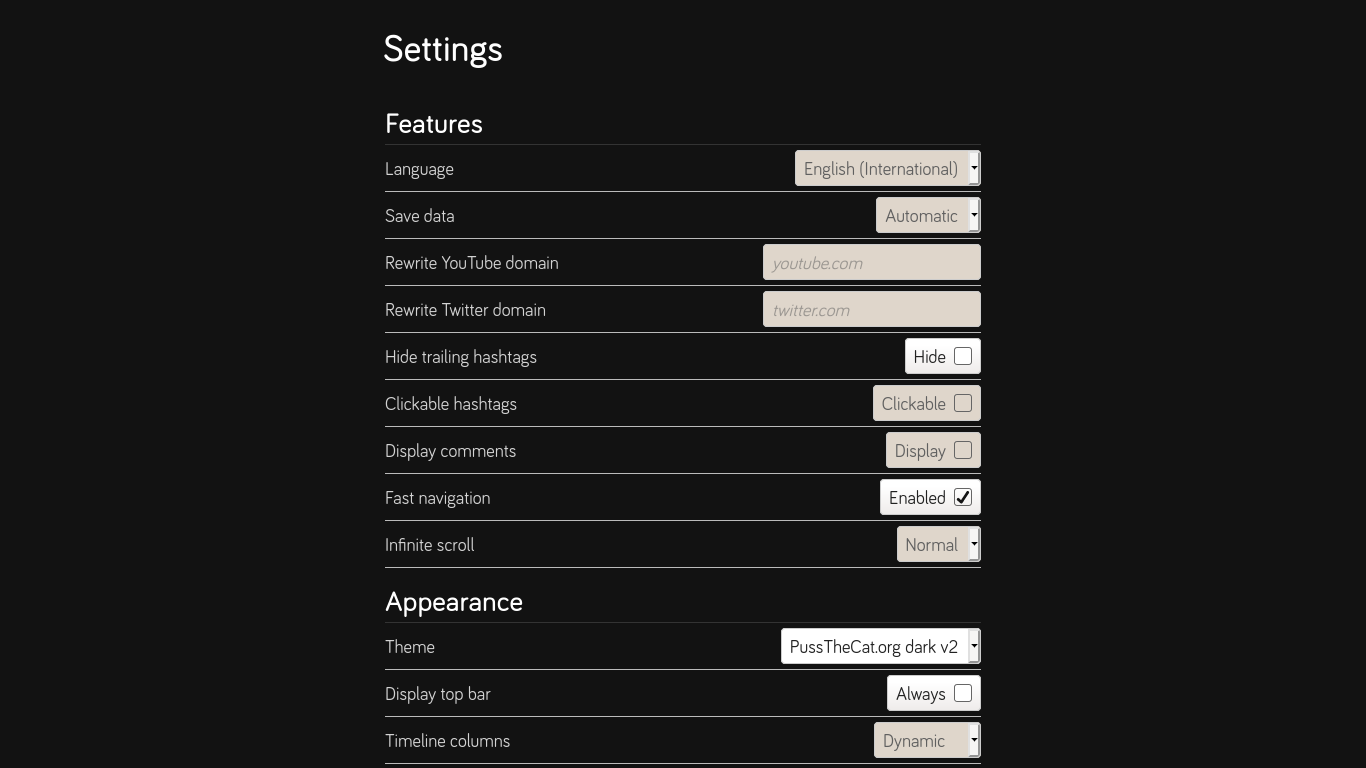The width and height of the screenshot is (1366, 768).
Task: Open the Language dropdown
Action: coord(887,168)
